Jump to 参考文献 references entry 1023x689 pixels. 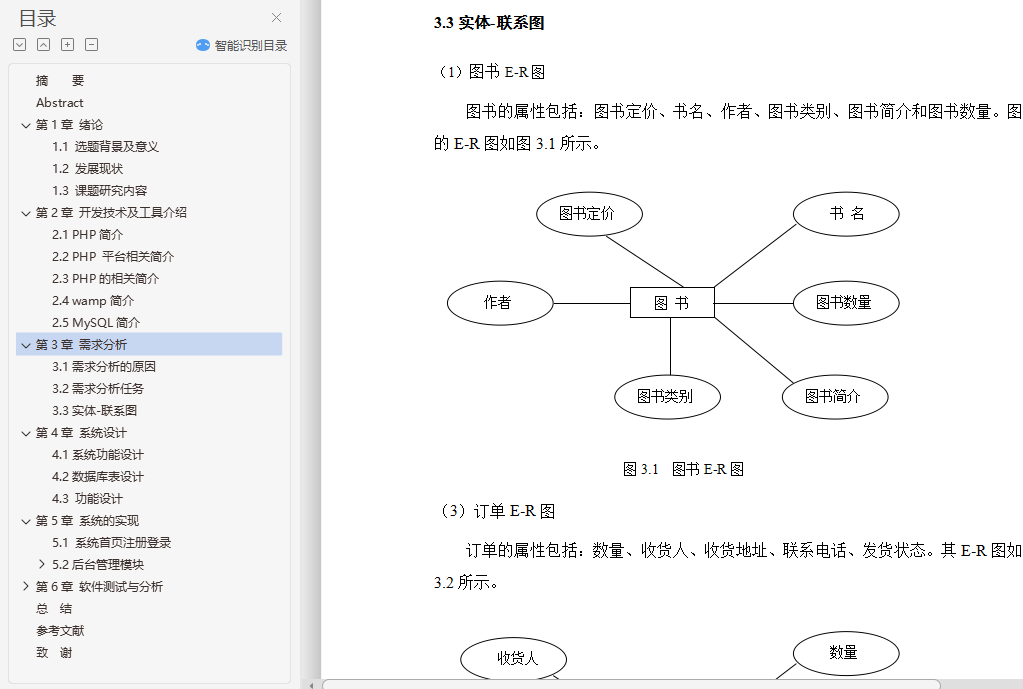(60, 631)
